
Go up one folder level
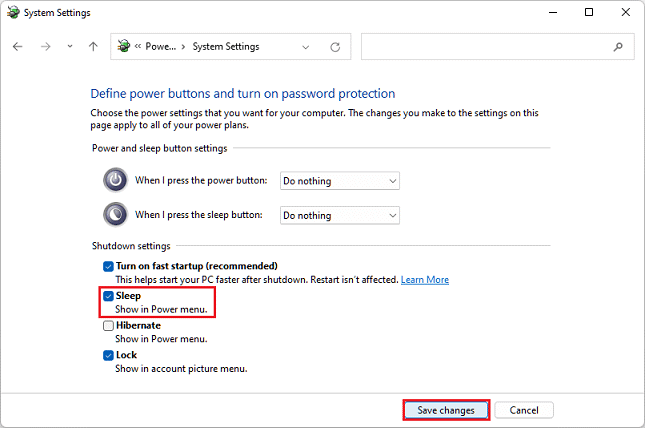click(93, 47)
